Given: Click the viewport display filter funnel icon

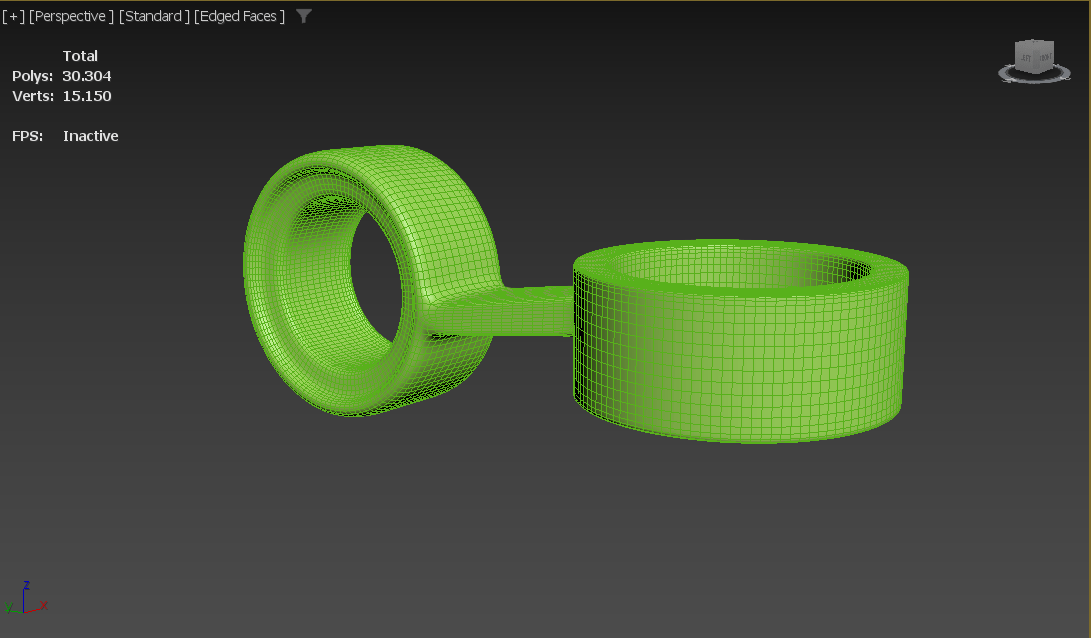Looking at the screenshot, I should (x=303, y=16).
